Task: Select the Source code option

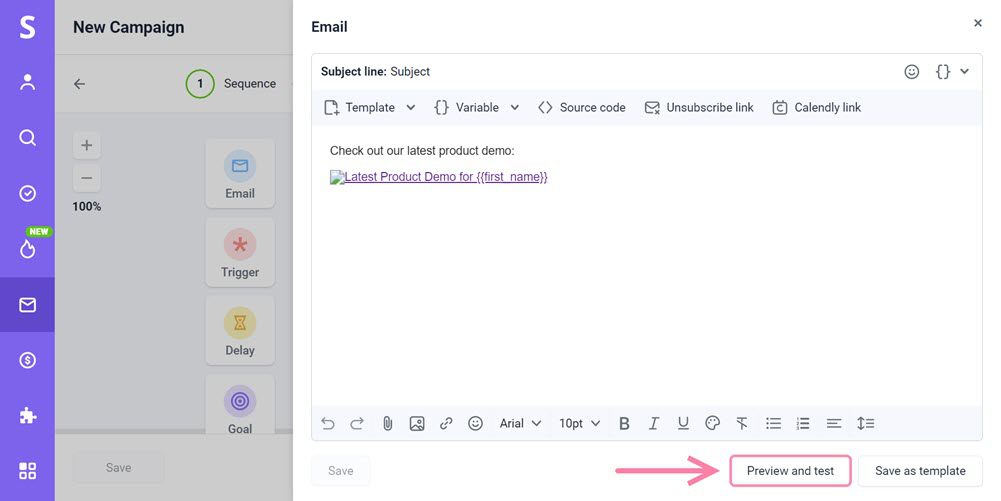Action: point(581,107)
